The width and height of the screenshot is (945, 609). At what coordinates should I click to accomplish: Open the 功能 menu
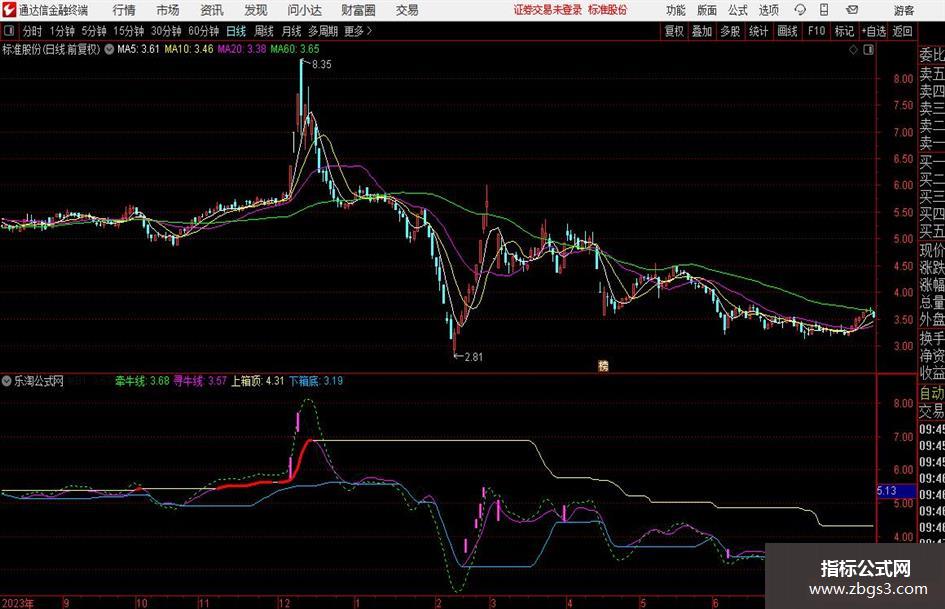pyautogui.click(x=676, y=10)
